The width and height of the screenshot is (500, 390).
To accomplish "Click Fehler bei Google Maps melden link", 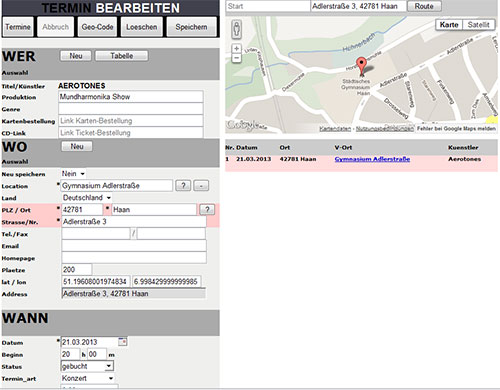I will click(456, 129).
